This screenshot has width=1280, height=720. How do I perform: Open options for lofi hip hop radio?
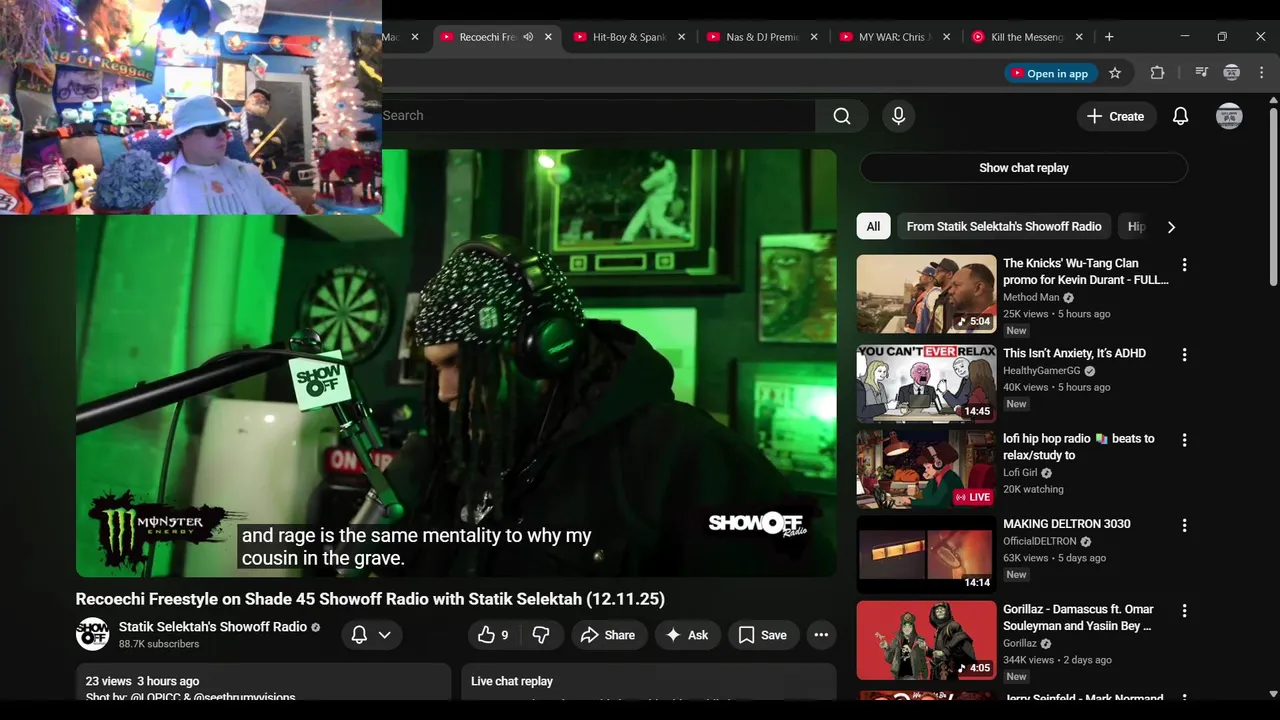tap(1184, 440)
